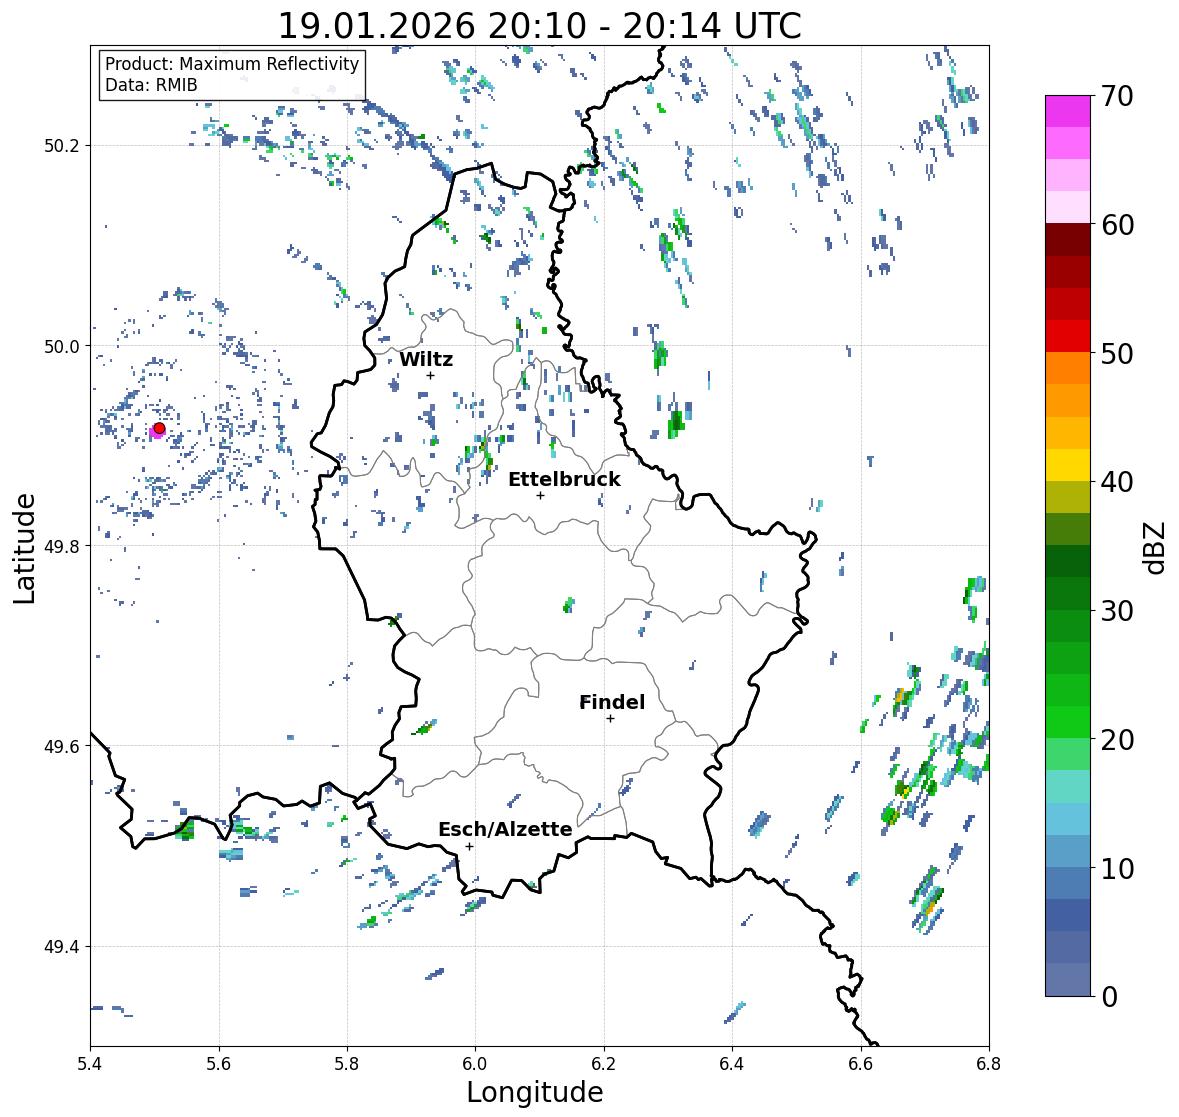Click the red dot marker west of Wiltz
1179x1117 pixels.
pyautogui.click(x=159, y=428)
